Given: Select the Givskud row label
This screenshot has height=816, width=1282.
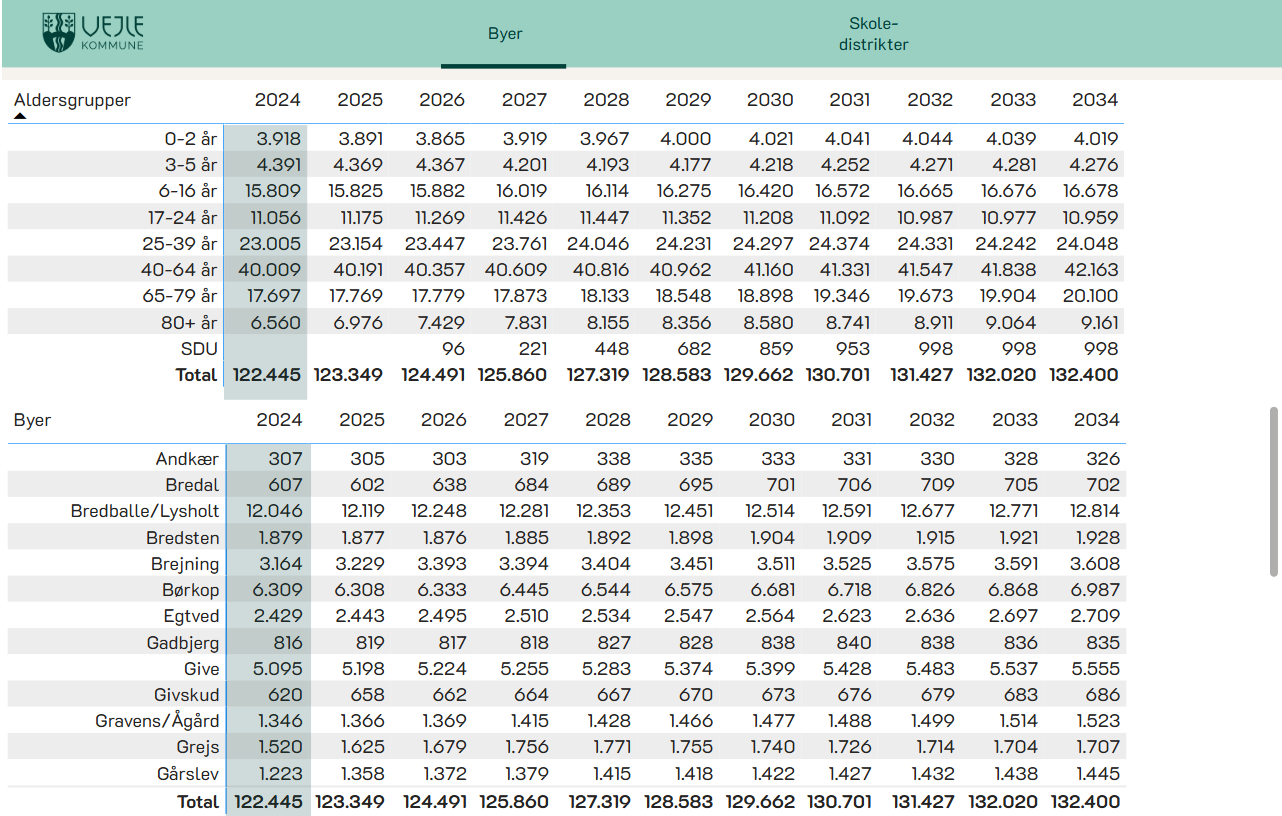Looking at the screenshot, I should click(187, 695).
